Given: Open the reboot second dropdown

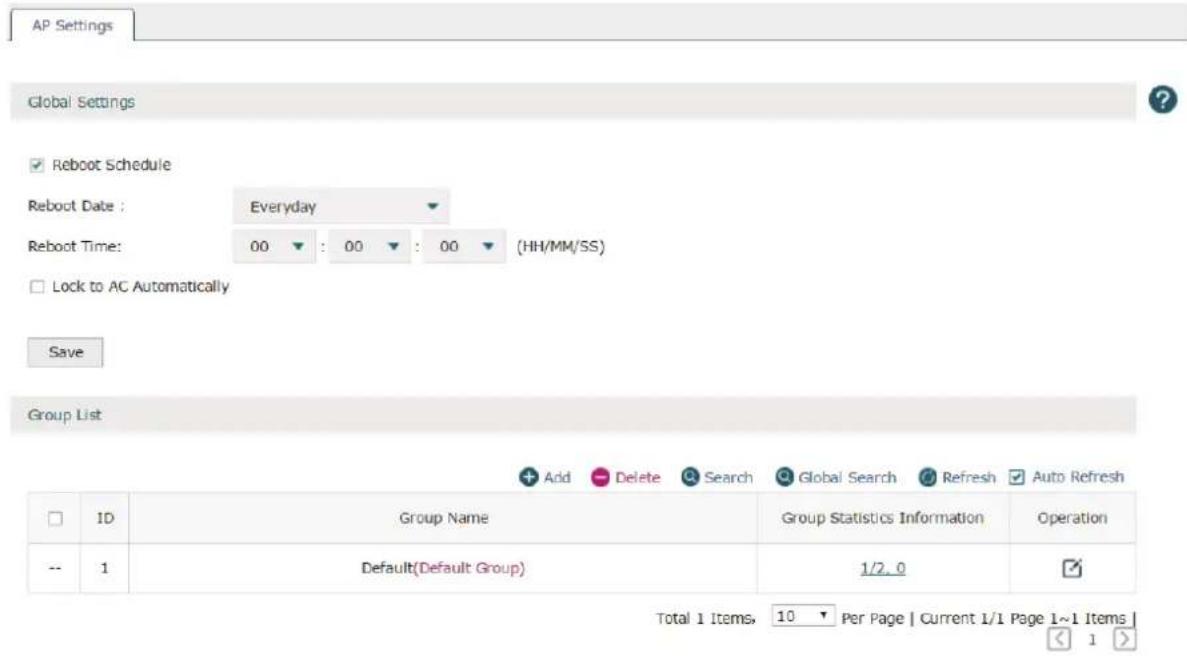Looking at the screenshot, I should click(464, 246).
